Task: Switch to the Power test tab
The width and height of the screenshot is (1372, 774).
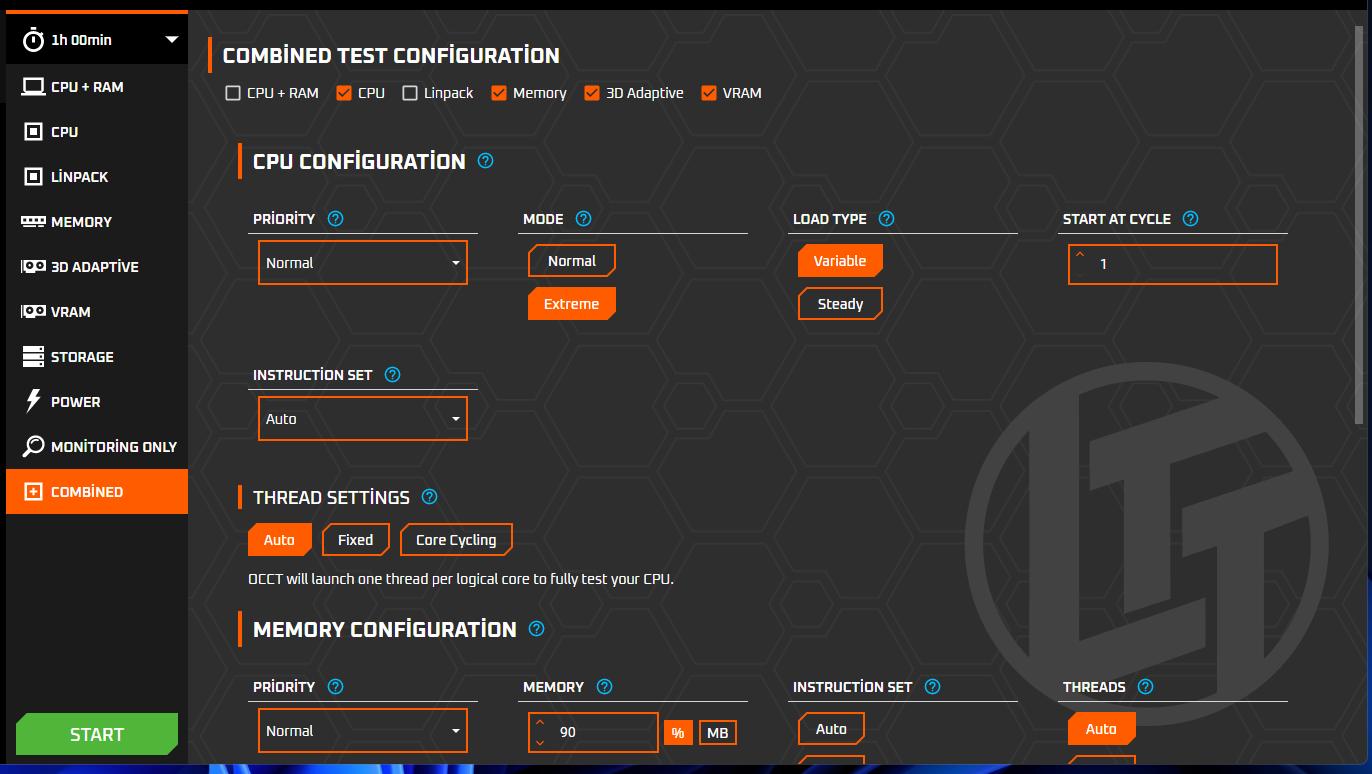Action: pyautogui.click(x=97, y=402)
